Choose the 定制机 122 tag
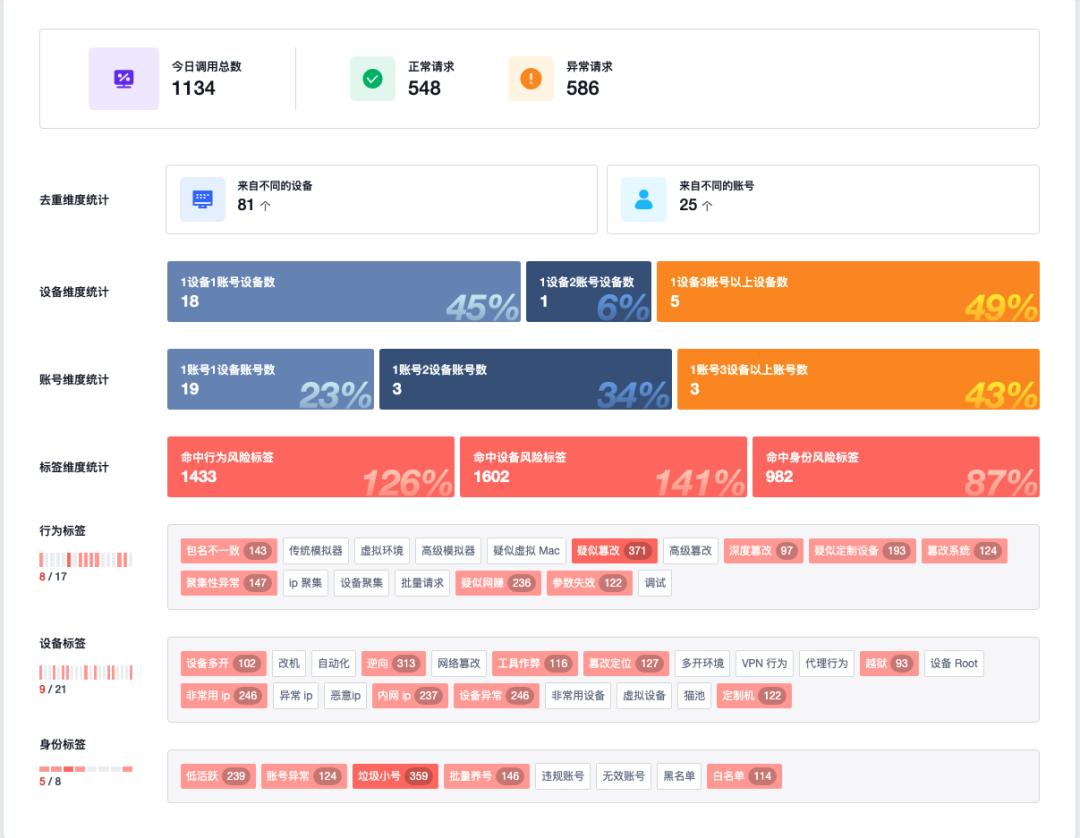The height and width of the screenshot is (838, 1080). click(754, 696)
